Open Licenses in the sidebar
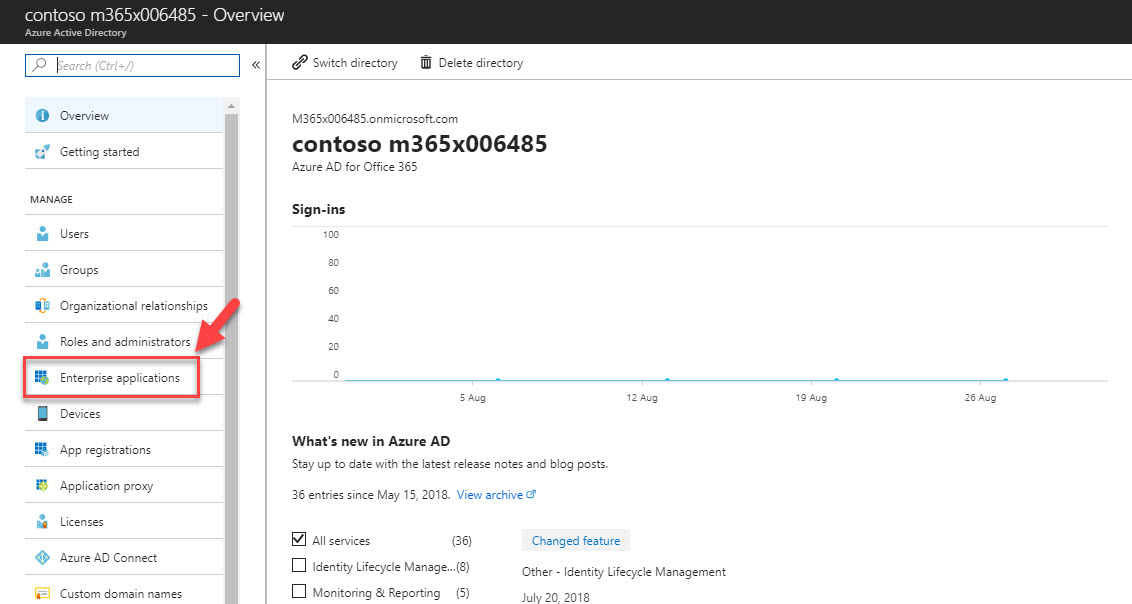1132x604 pixels. click(124, 522)
